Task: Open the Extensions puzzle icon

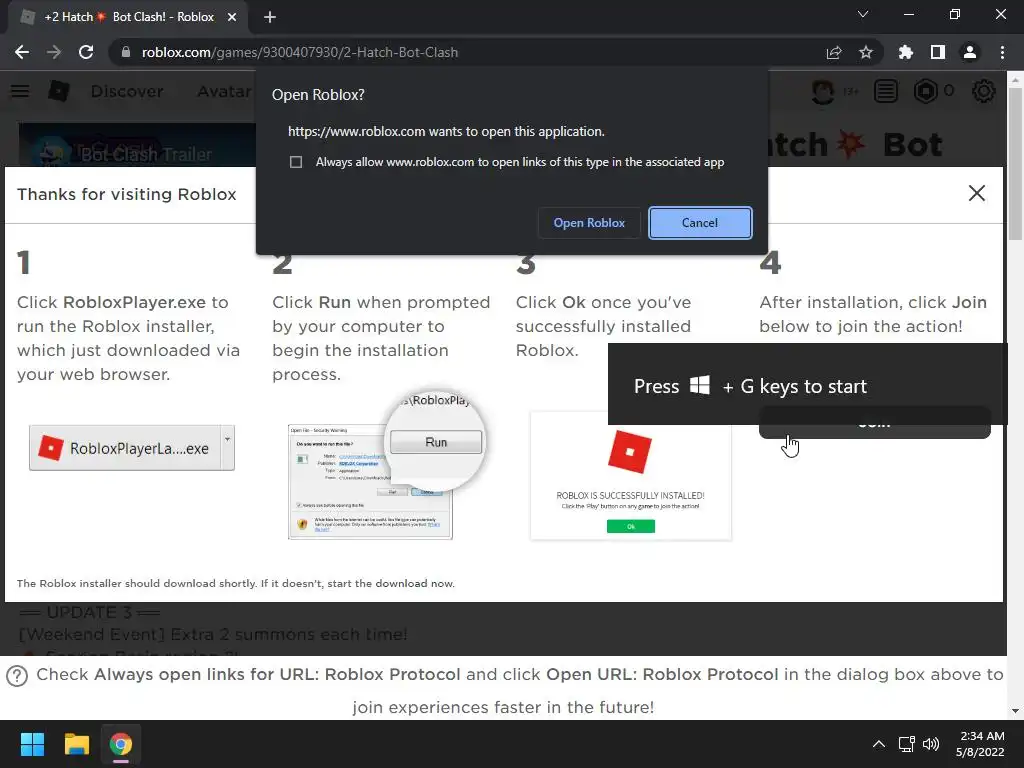Action: 906,52
